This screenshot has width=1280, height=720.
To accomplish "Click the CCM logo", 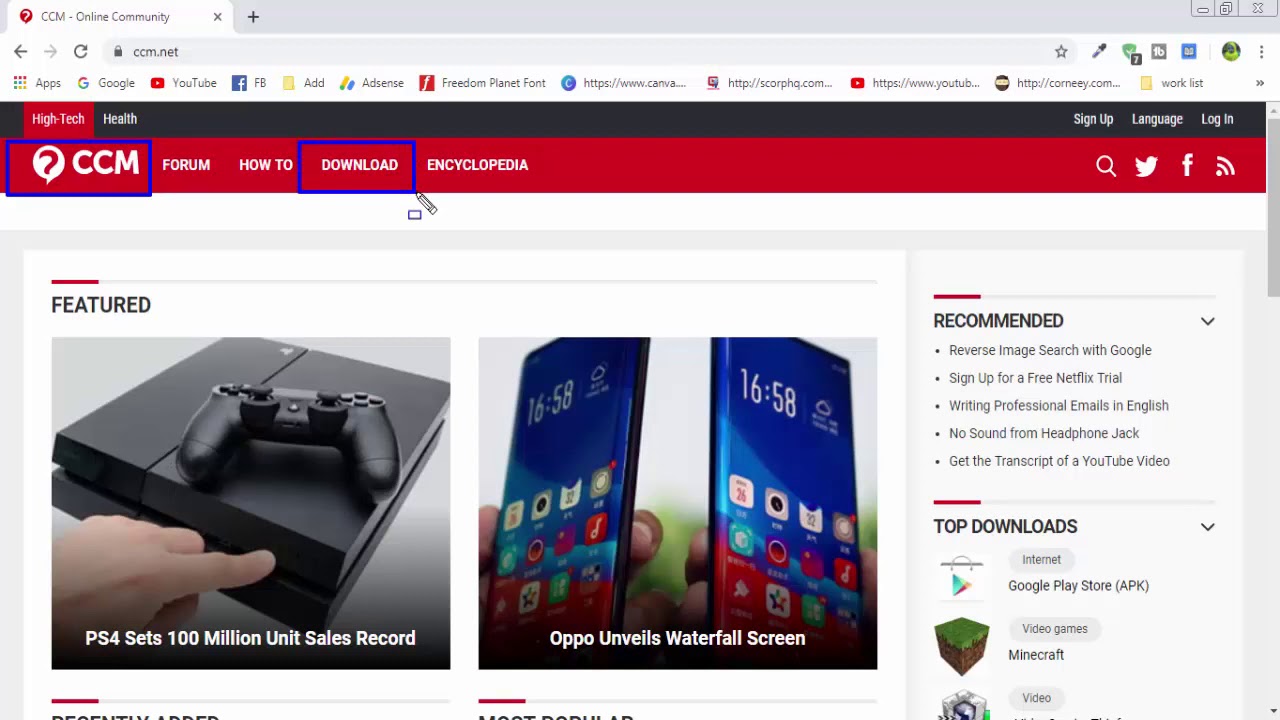I will click(x=85, y=164).
